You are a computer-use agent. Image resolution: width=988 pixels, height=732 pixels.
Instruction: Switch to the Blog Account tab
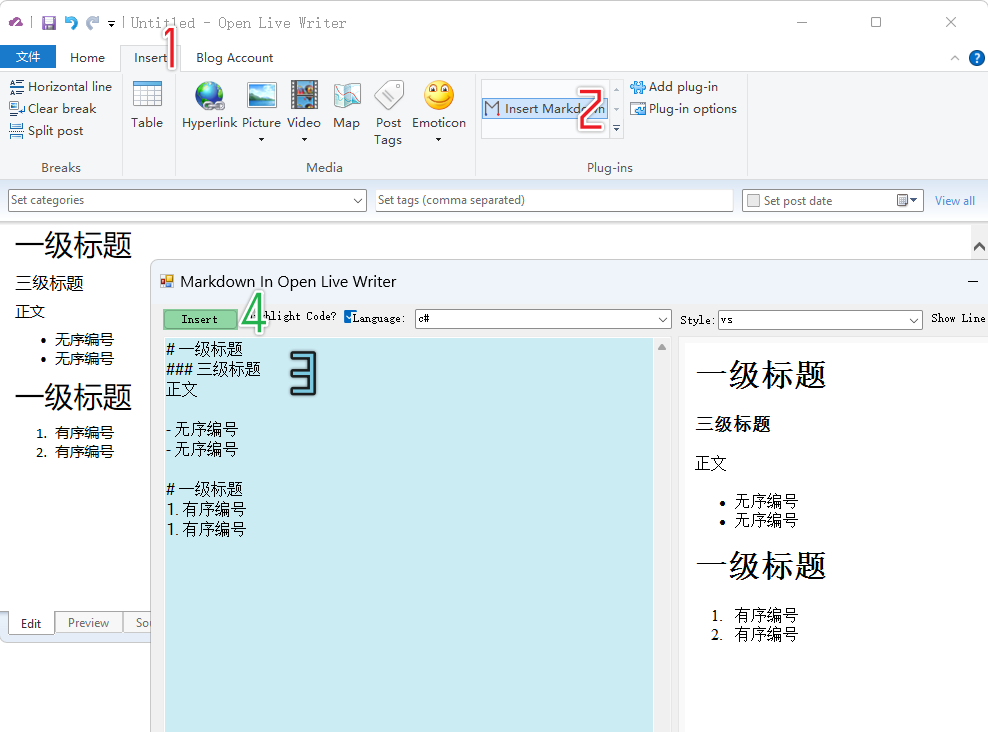(x=234, y=57)
